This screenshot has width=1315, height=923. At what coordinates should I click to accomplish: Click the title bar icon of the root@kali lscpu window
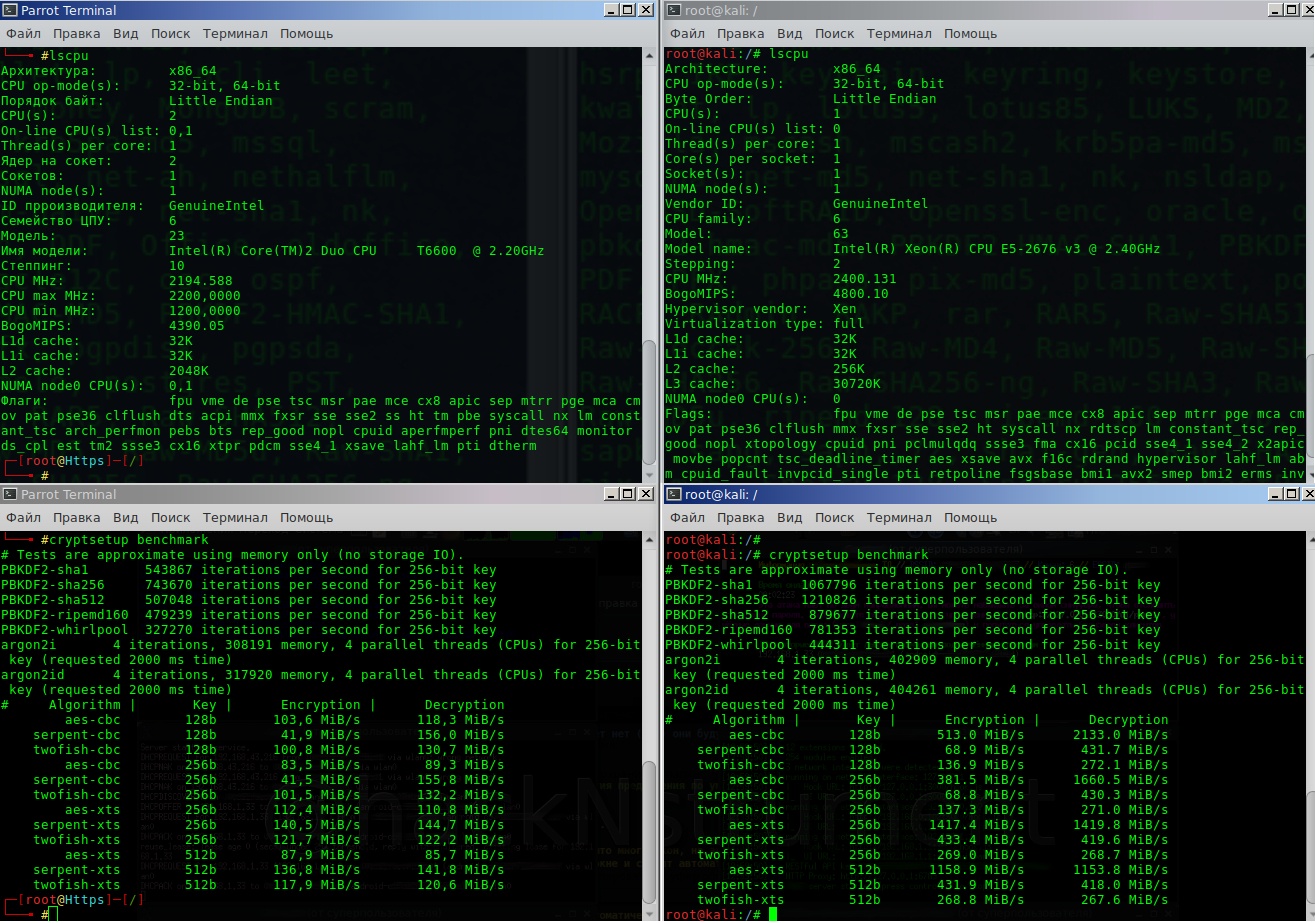point(674,10)
